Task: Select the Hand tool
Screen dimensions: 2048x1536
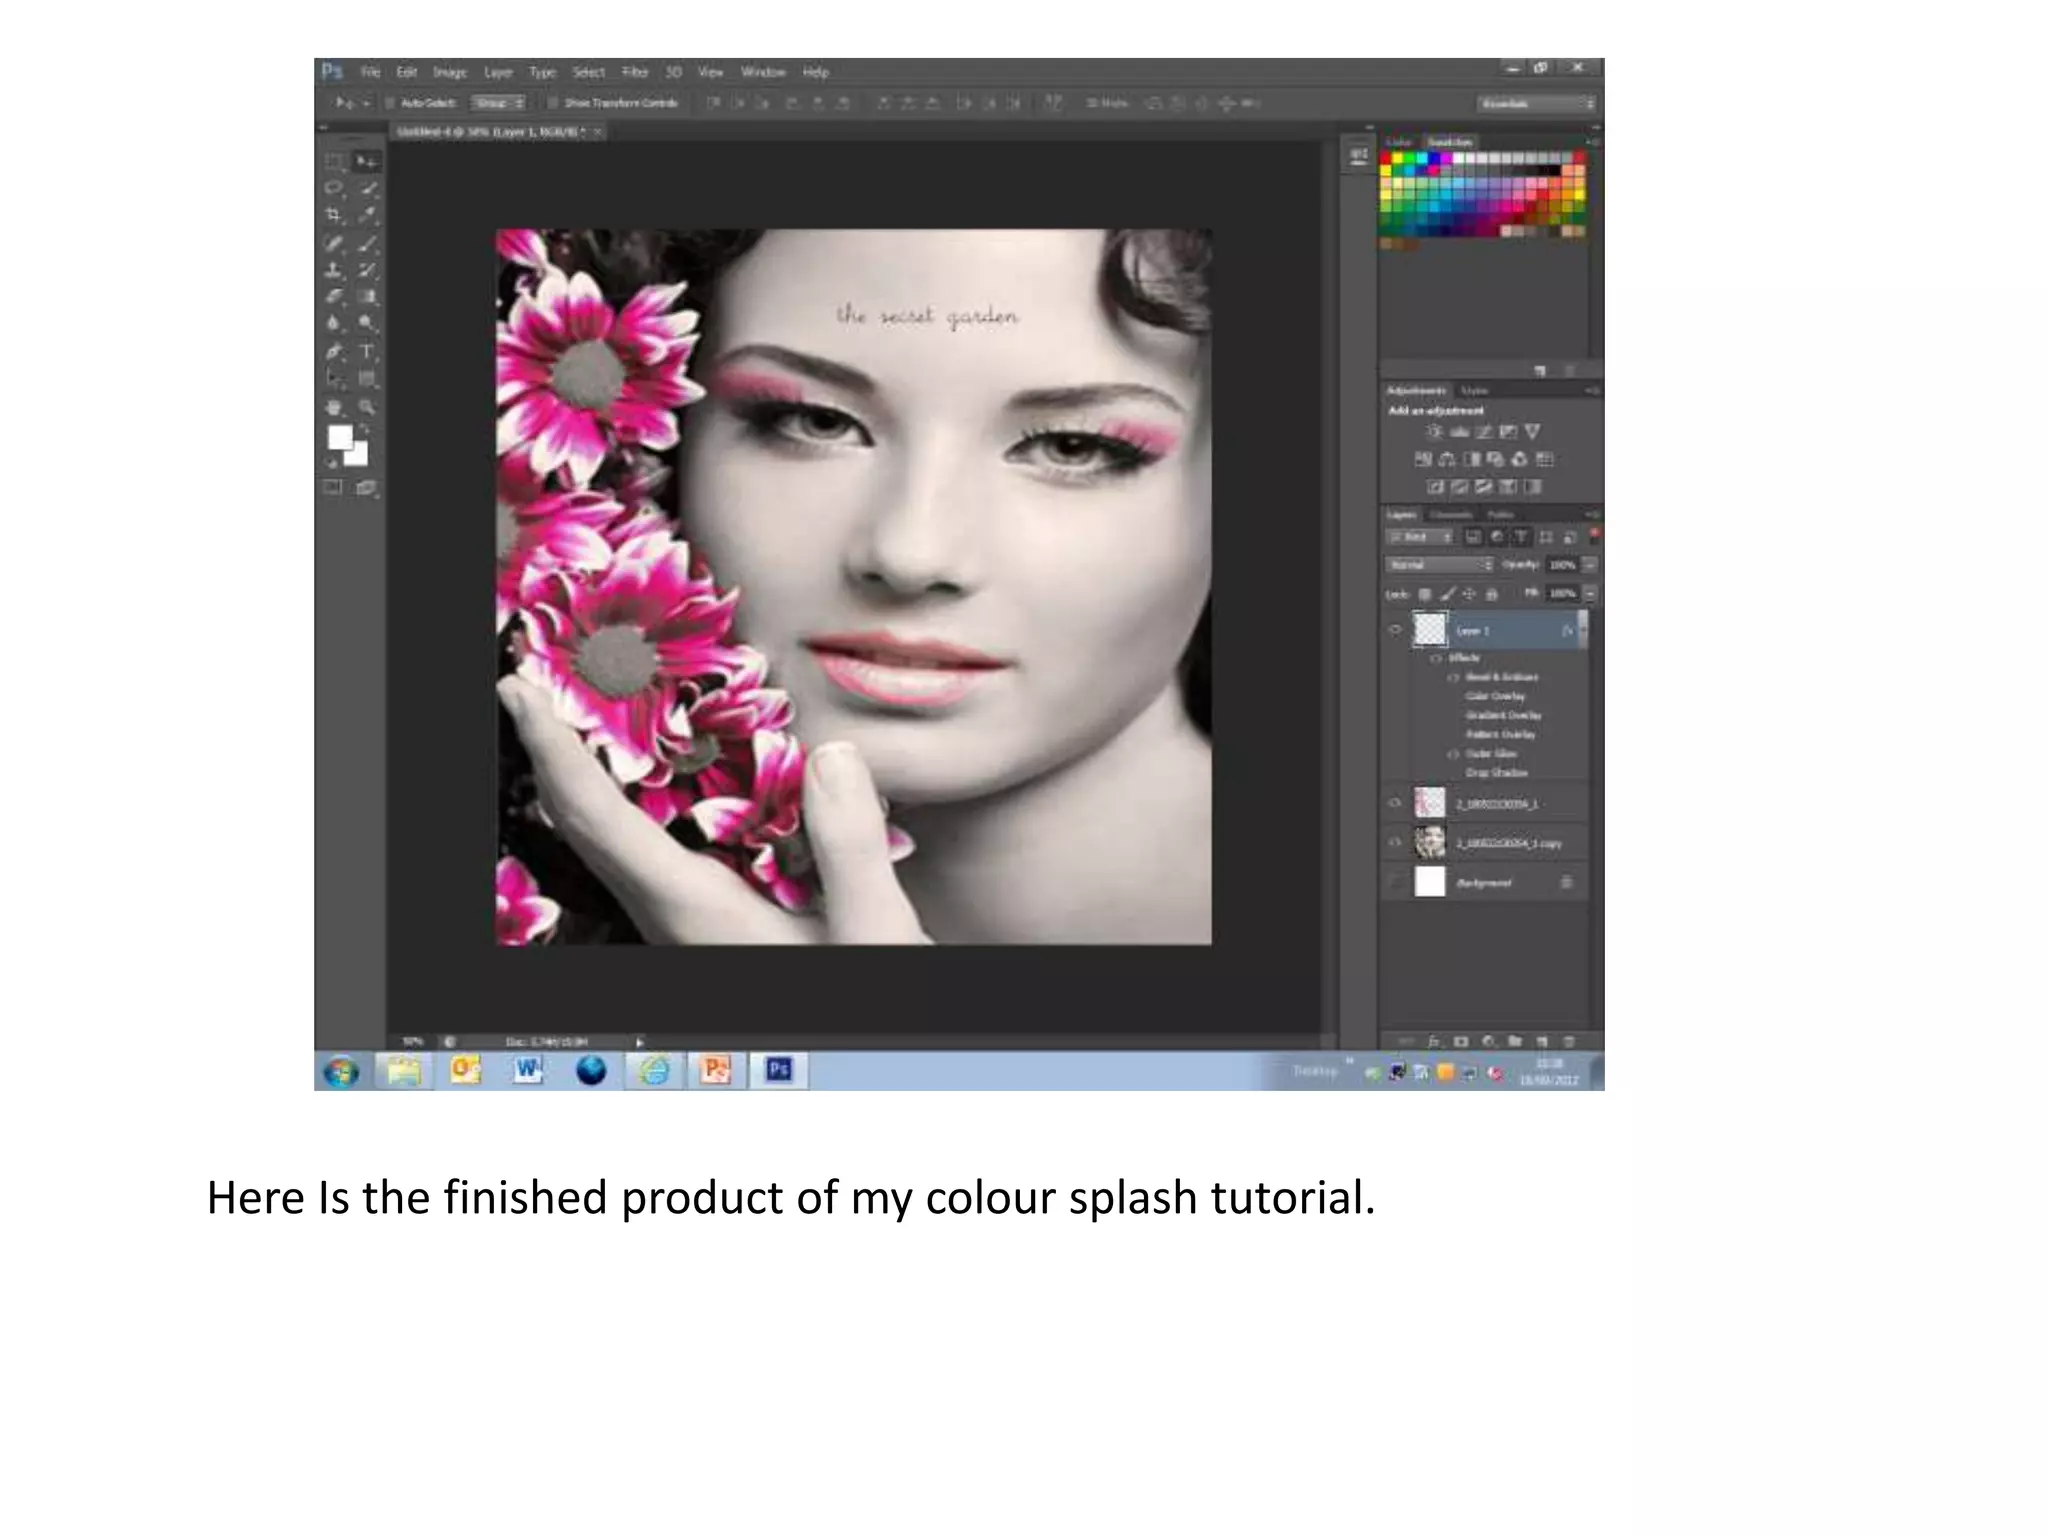Action: pos(334,408)
